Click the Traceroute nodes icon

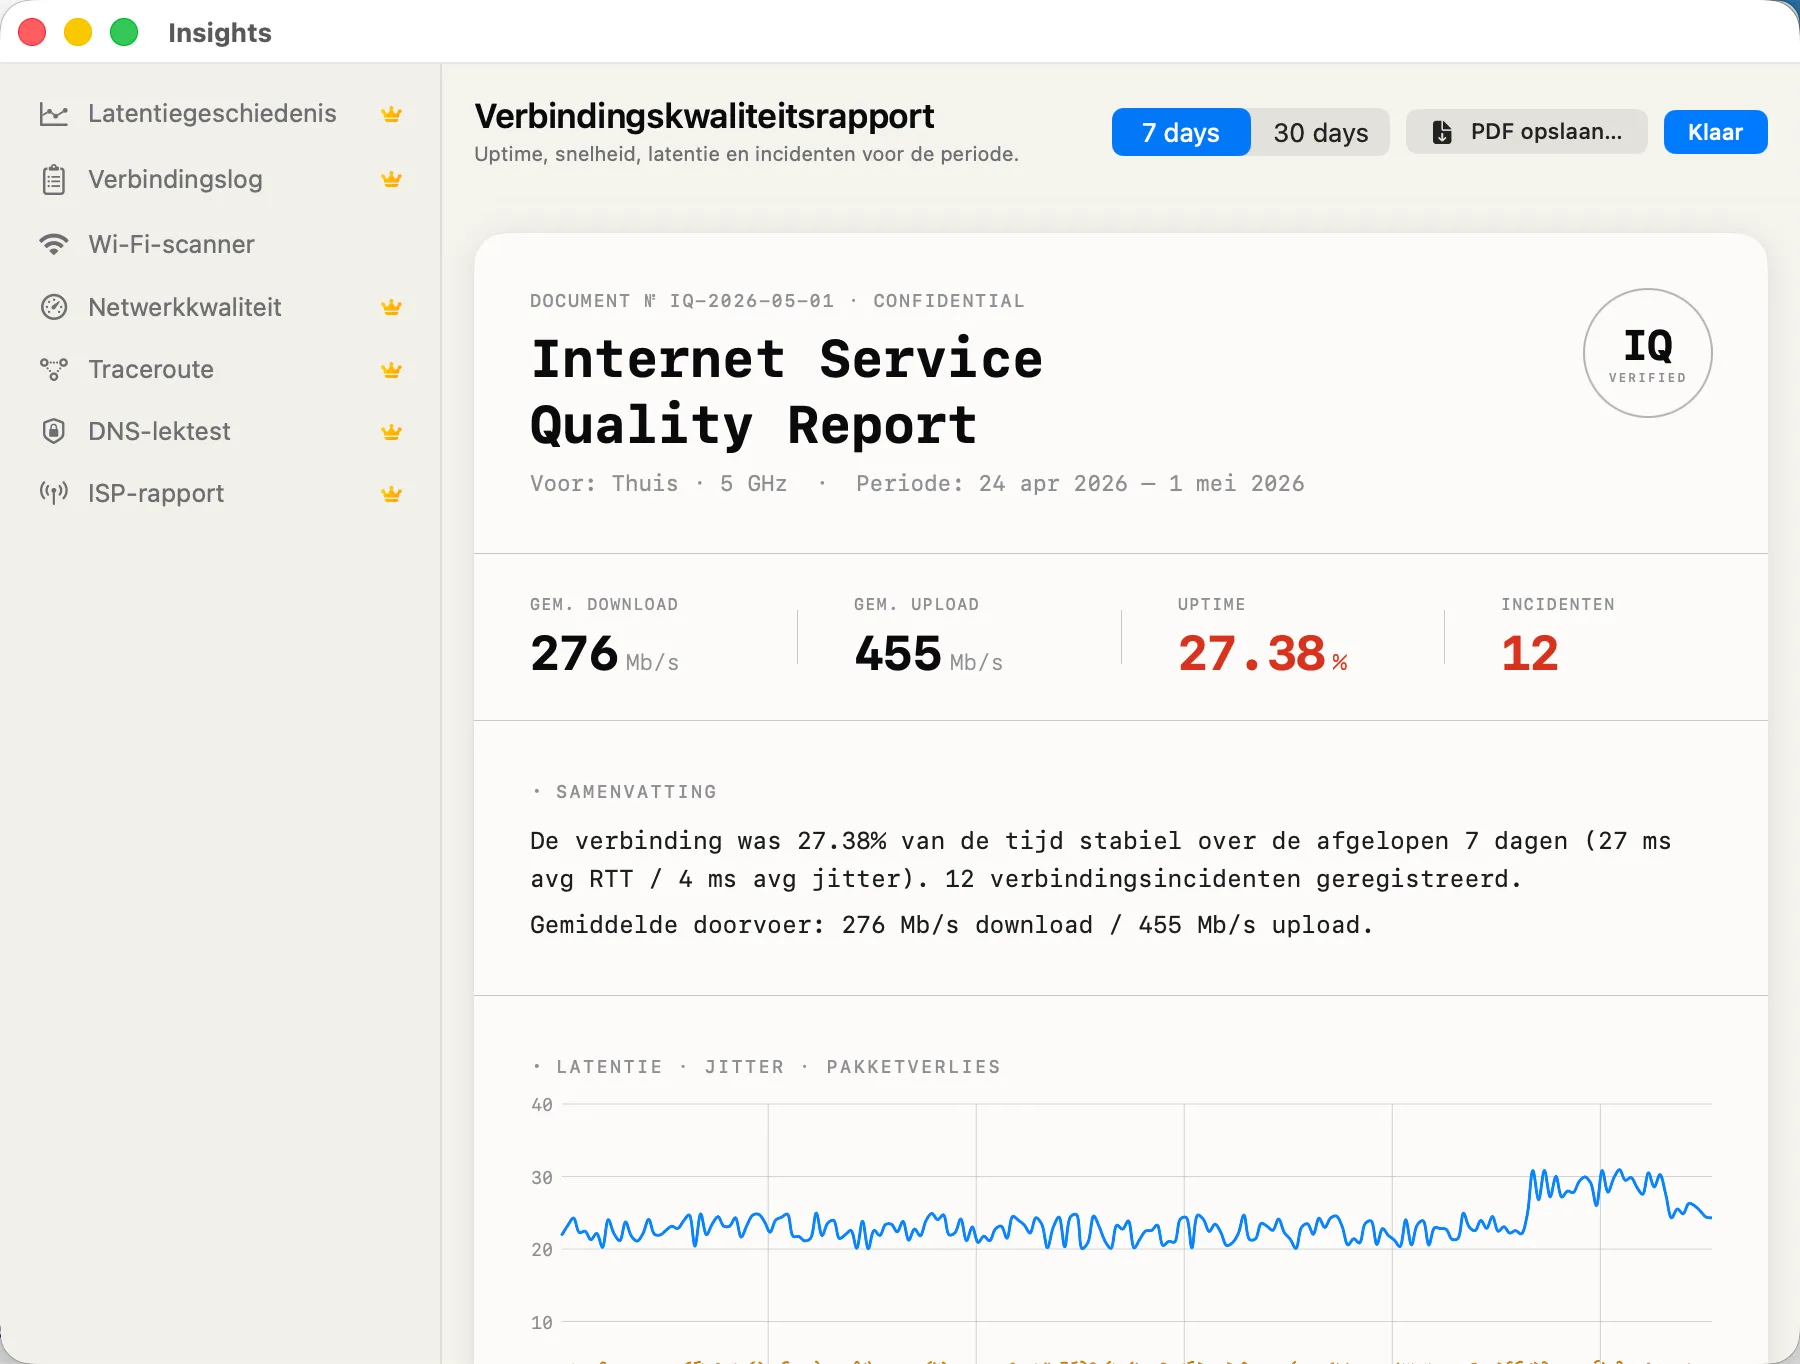point(54,369)
